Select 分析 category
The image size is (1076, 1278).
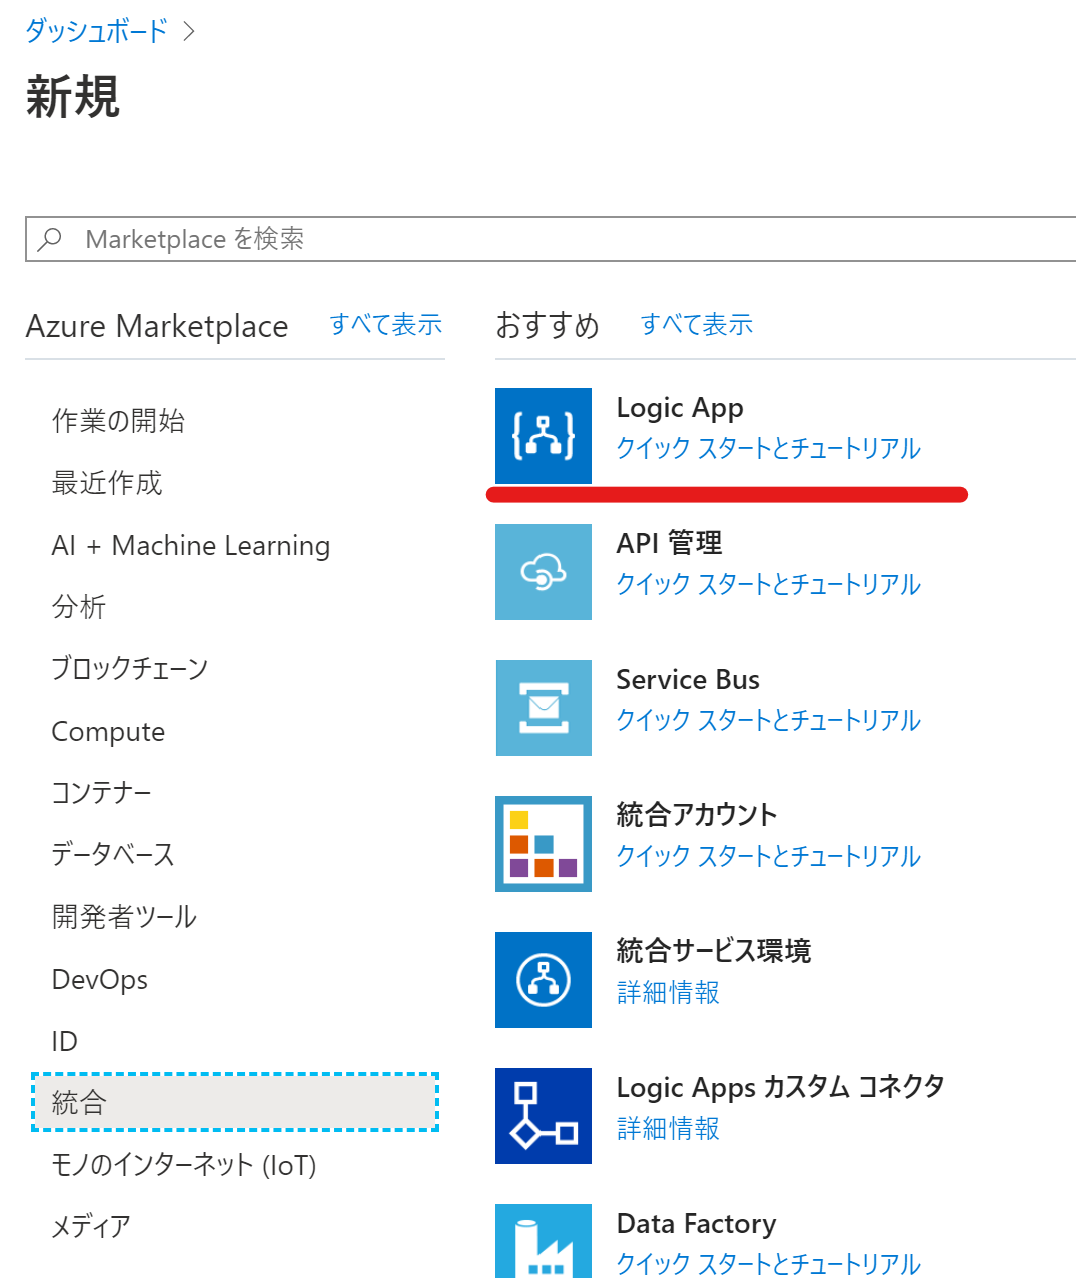coord(79,607)
